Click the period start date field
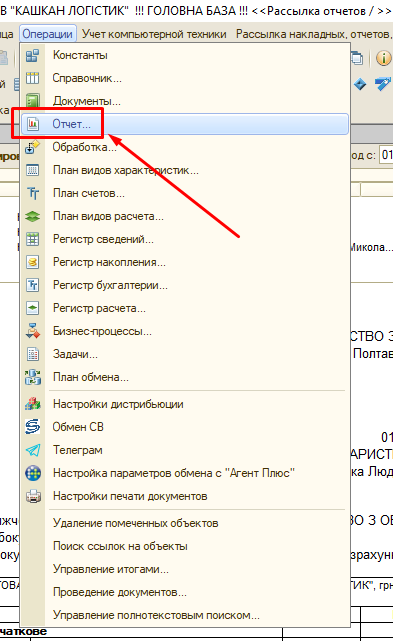The image size is (393, 641). click(x=386, y=155)
